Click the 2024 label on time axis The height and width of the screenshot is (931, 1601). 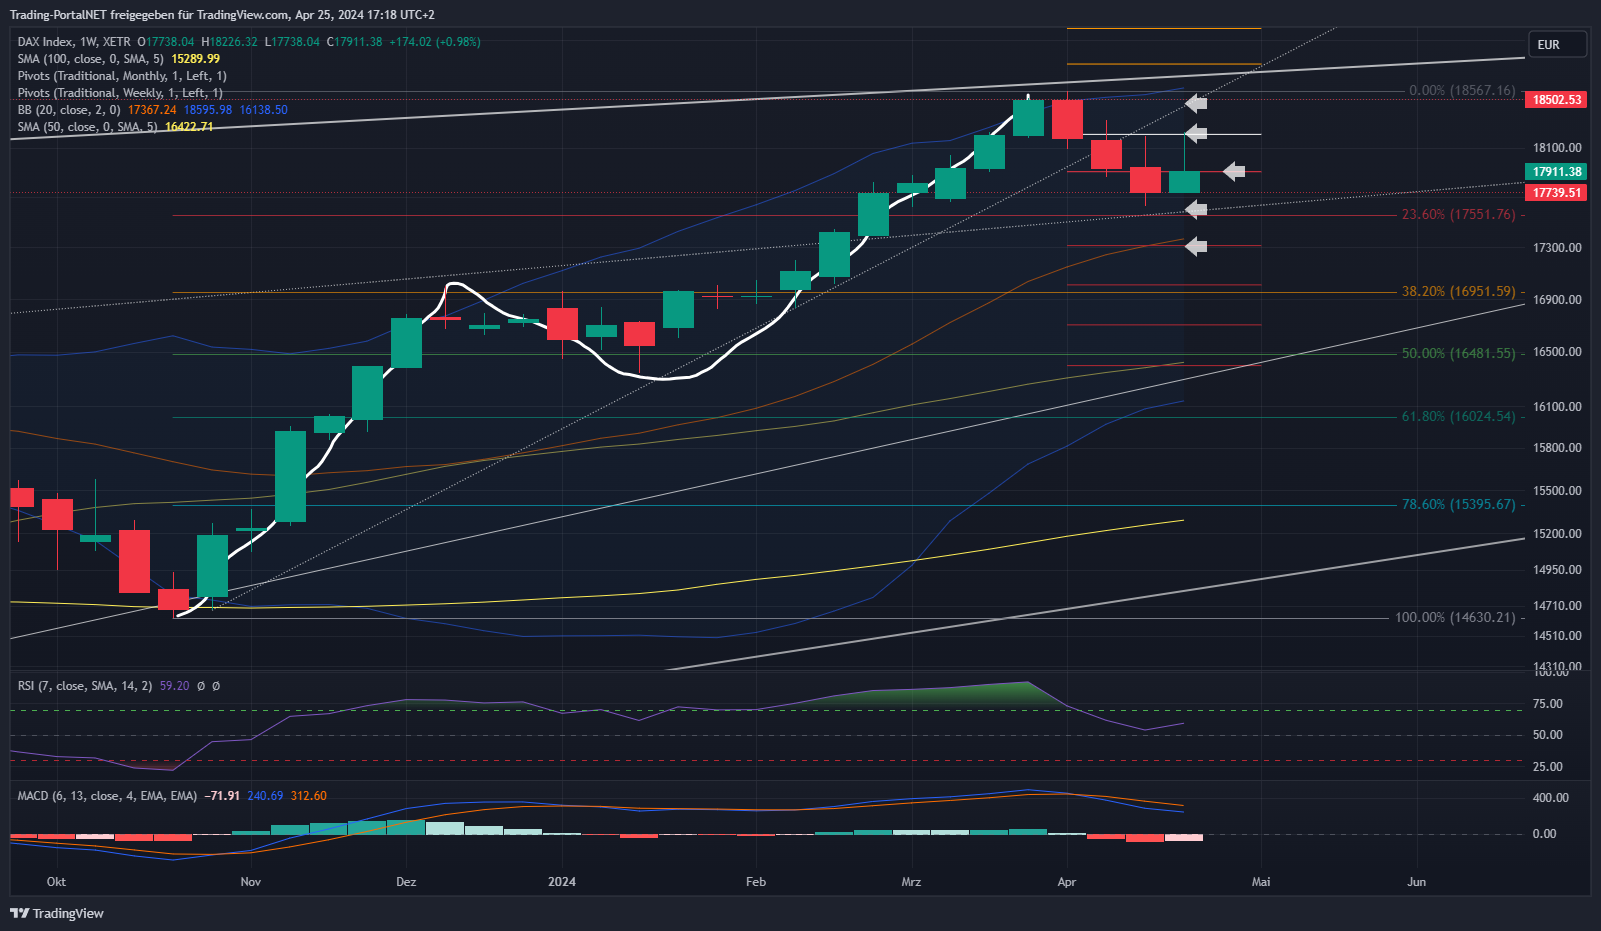pos(562,882)
